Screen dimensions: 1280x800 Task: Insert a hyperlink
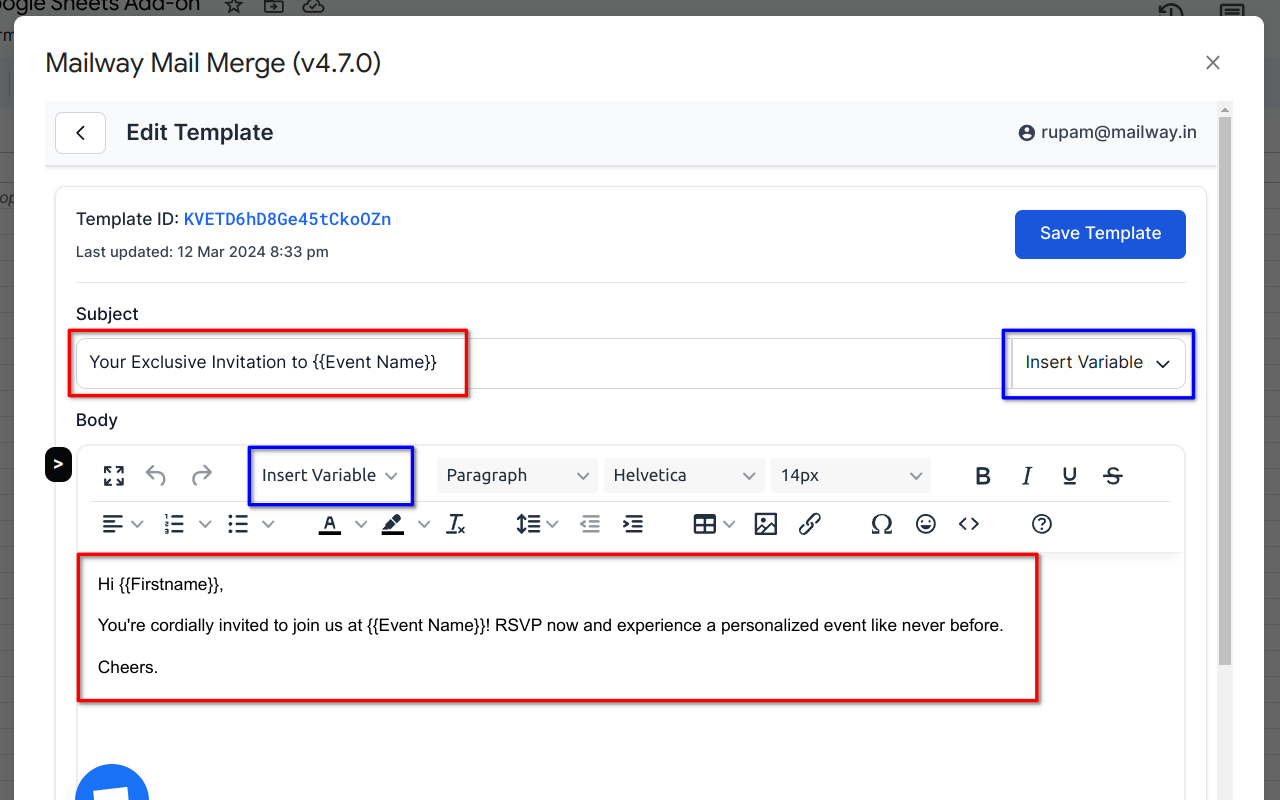tap(810, 524)
